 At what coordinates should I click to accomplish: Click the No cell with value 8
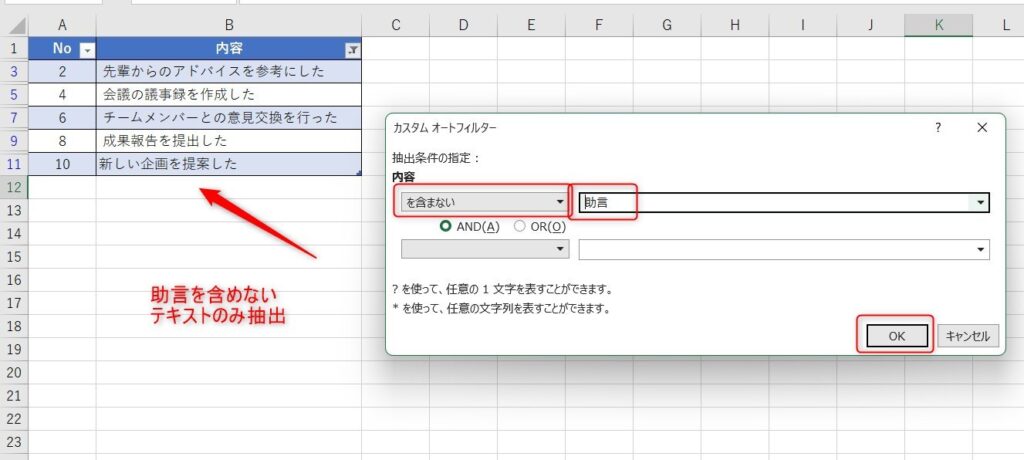click(x=62, y=141)
